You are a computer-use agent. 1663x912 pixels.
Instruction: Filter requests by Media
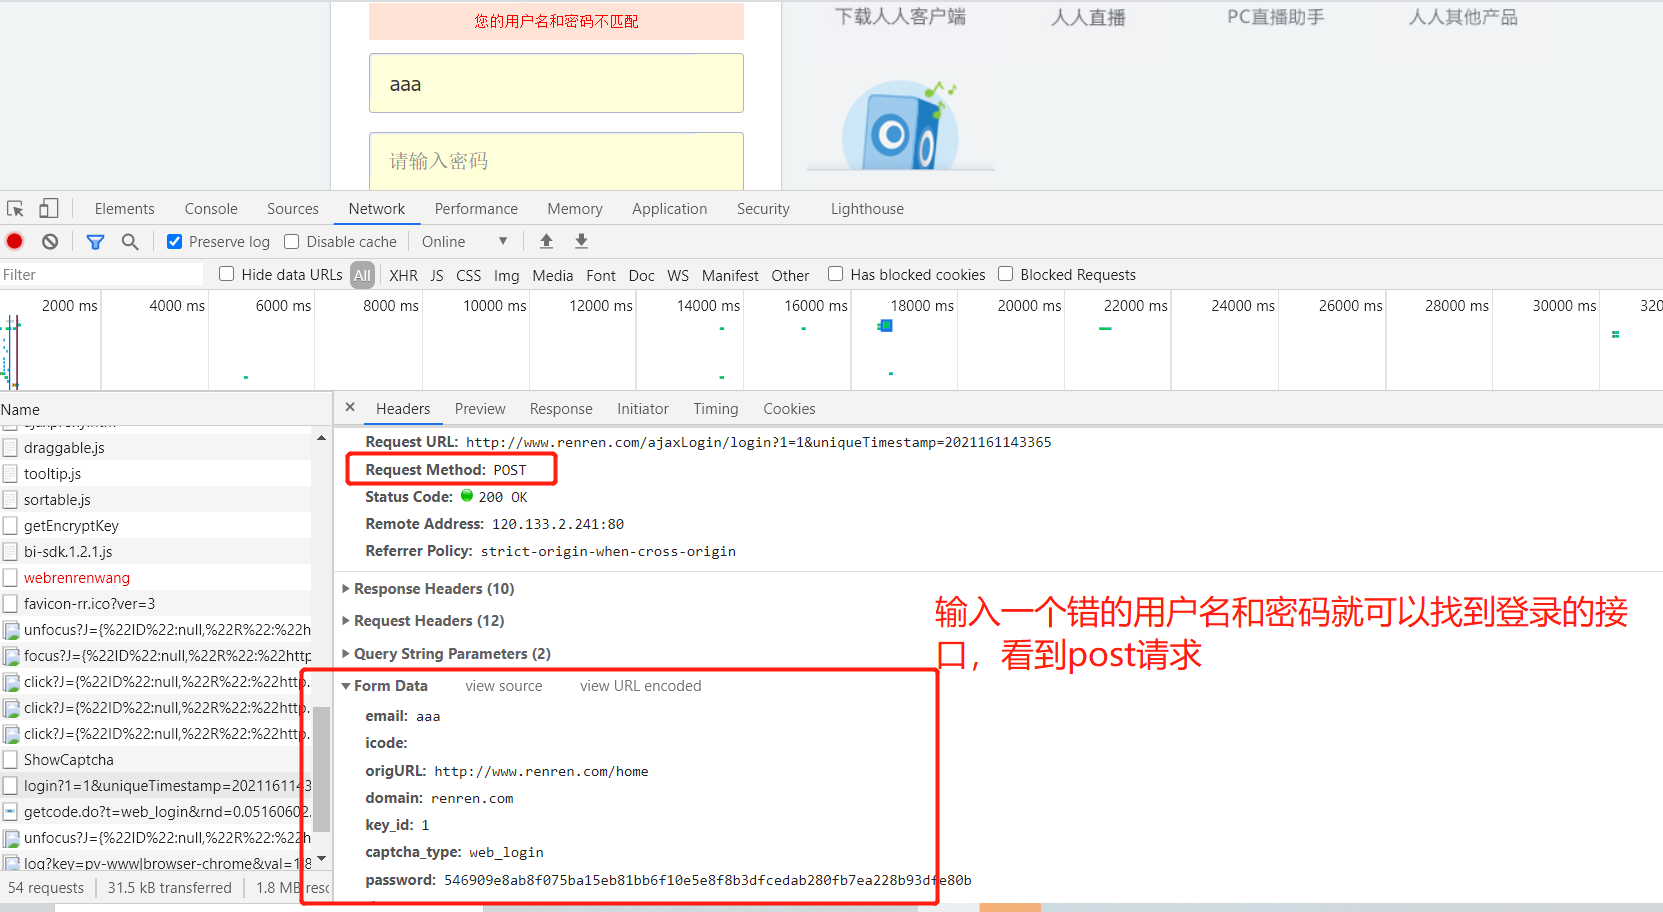[553, 275]
